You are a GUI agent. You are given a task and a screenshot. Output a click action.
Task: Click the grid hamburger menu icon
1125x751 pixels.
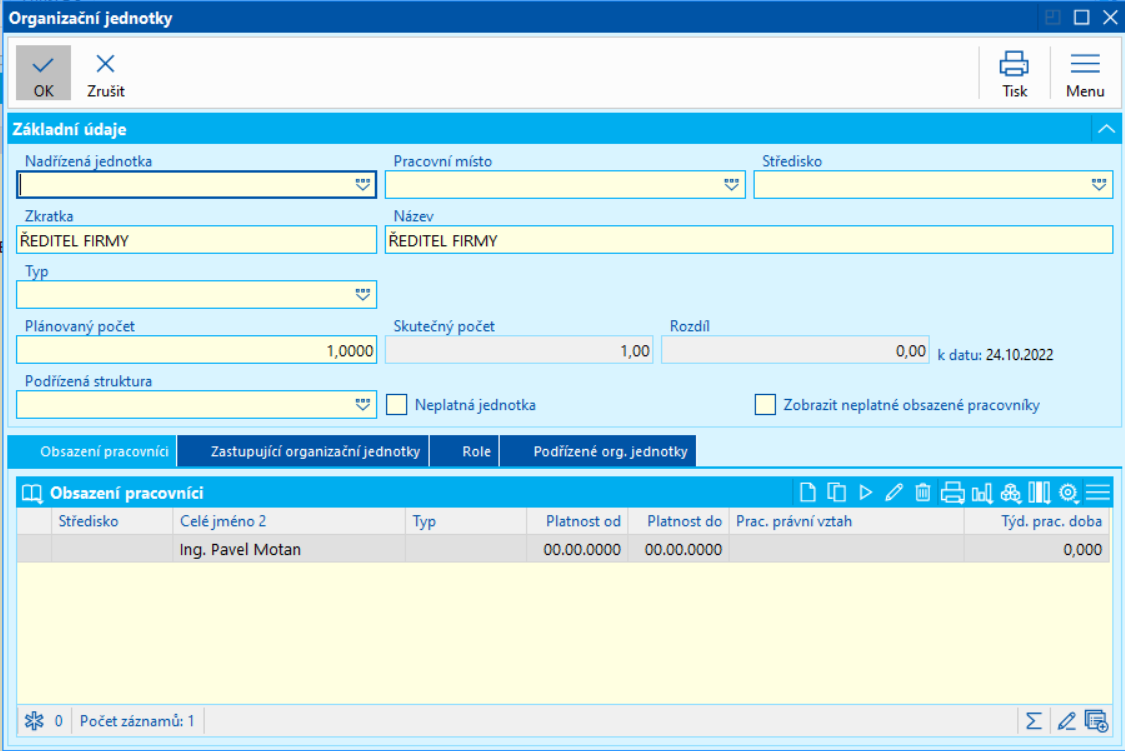[x=1098, y=492]
